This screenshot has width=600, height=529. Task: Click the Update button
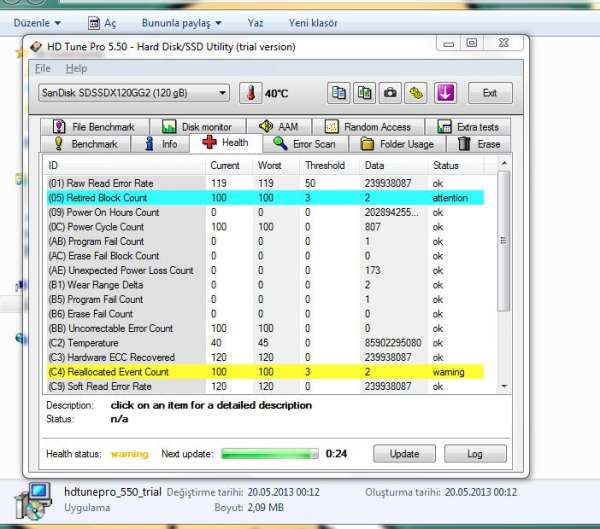(x=404, y=454)
